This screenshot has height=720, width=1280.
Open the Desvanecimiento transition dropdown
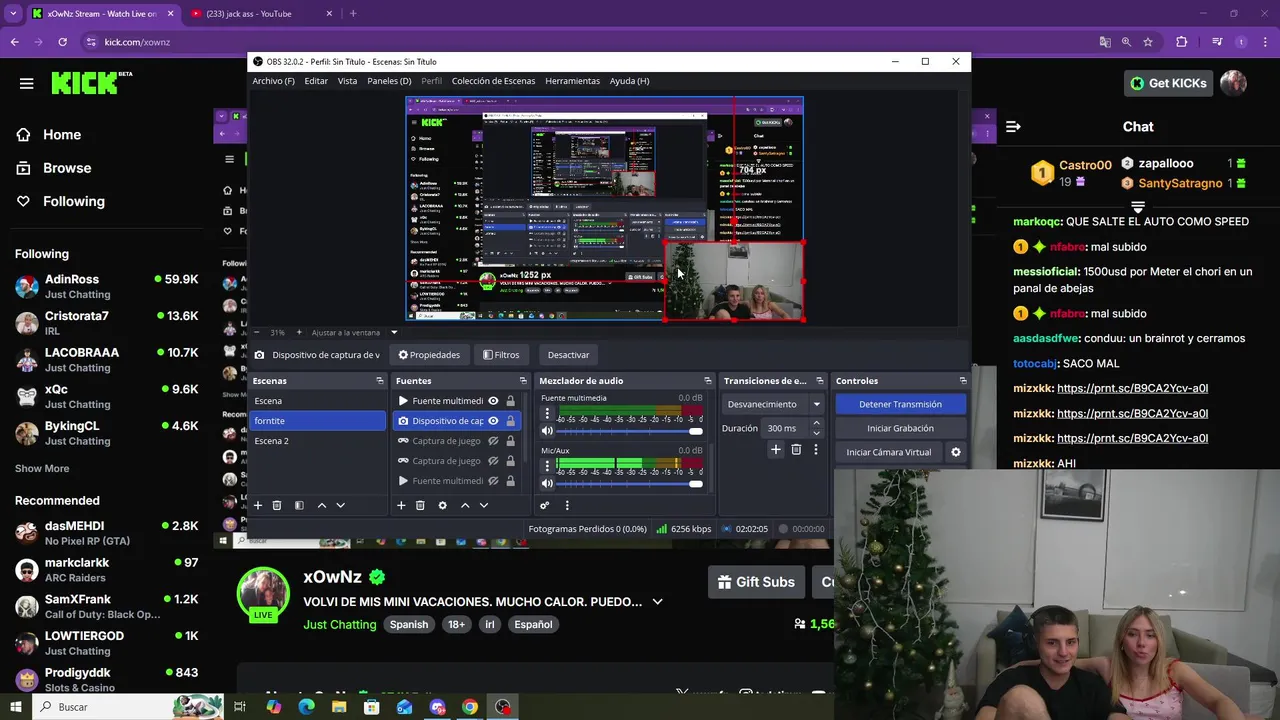773,404
